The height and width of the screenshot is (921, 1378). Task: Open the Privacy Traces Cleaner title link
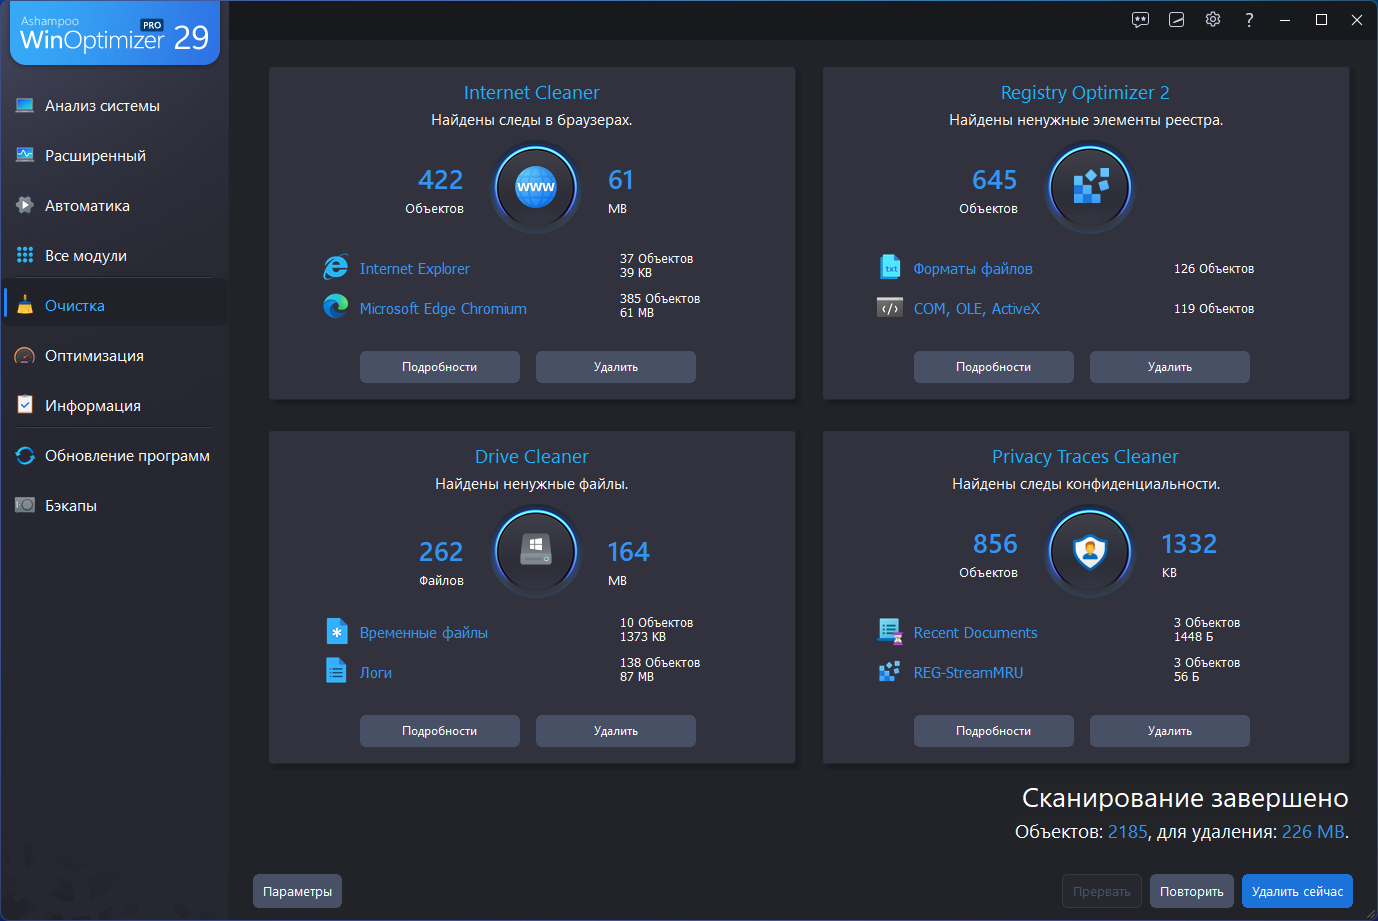(1085, 457)
